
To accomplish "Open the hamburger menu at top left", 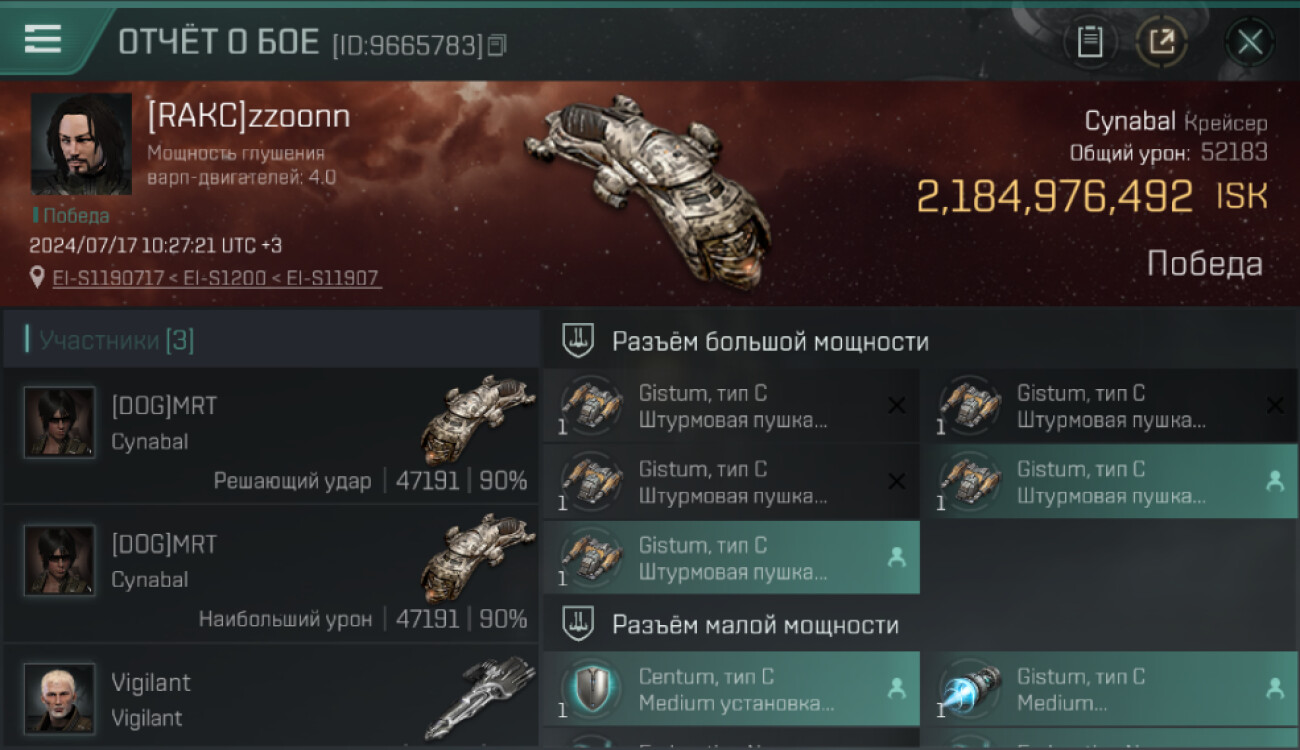I will coord(43,39).
